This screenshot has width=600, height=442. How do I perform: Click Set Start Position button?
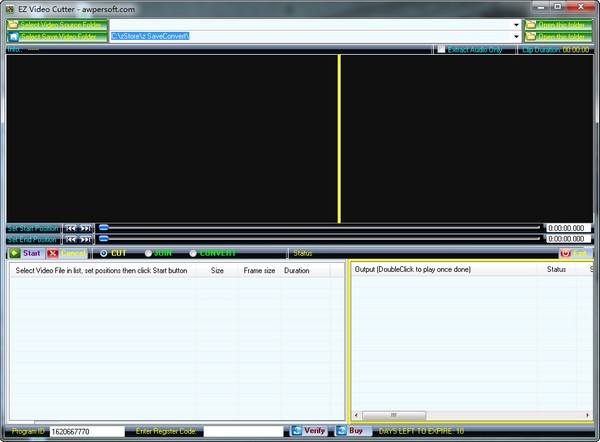point(33,228)
